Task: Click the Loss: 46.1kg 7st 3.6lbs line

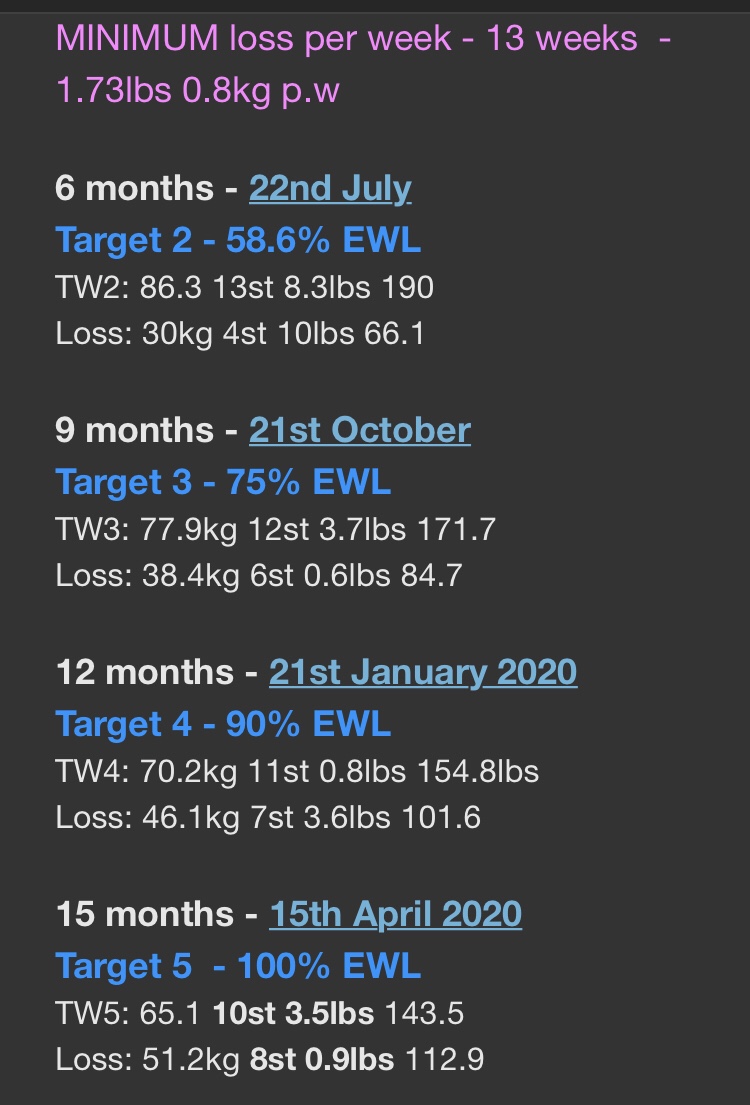Action: point(268,817)
